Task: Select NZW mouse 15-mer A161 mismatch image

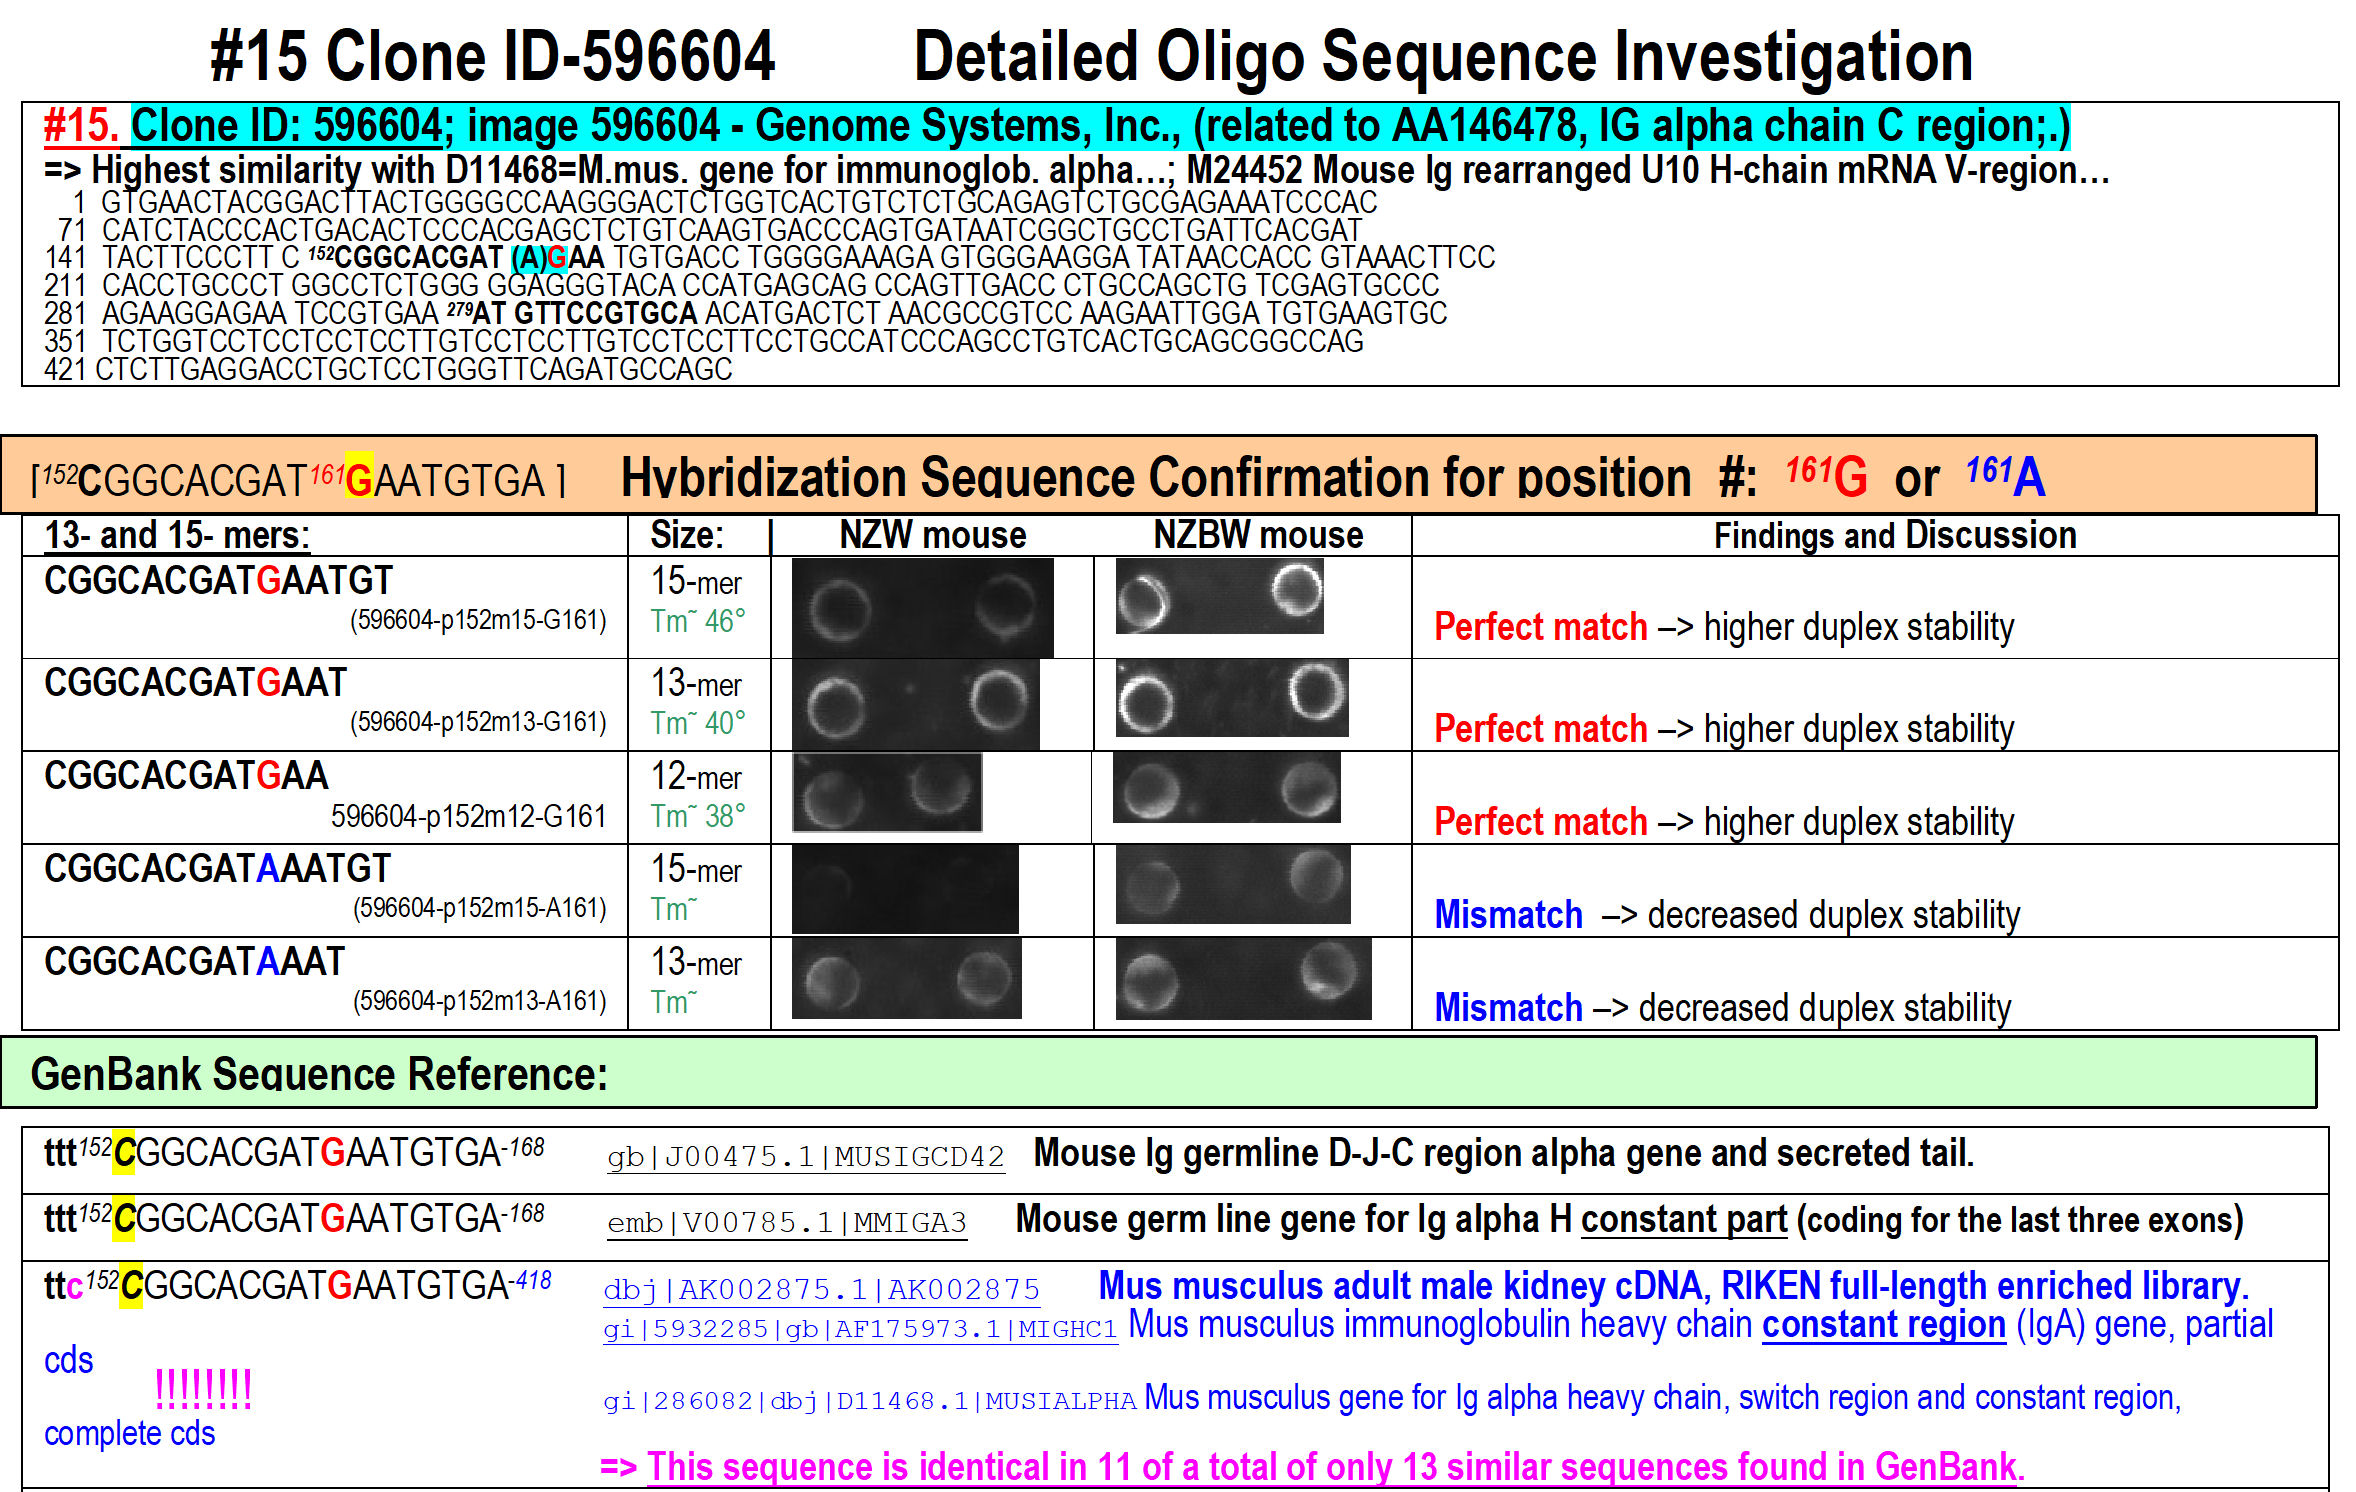Action: [x=904, y=889]
